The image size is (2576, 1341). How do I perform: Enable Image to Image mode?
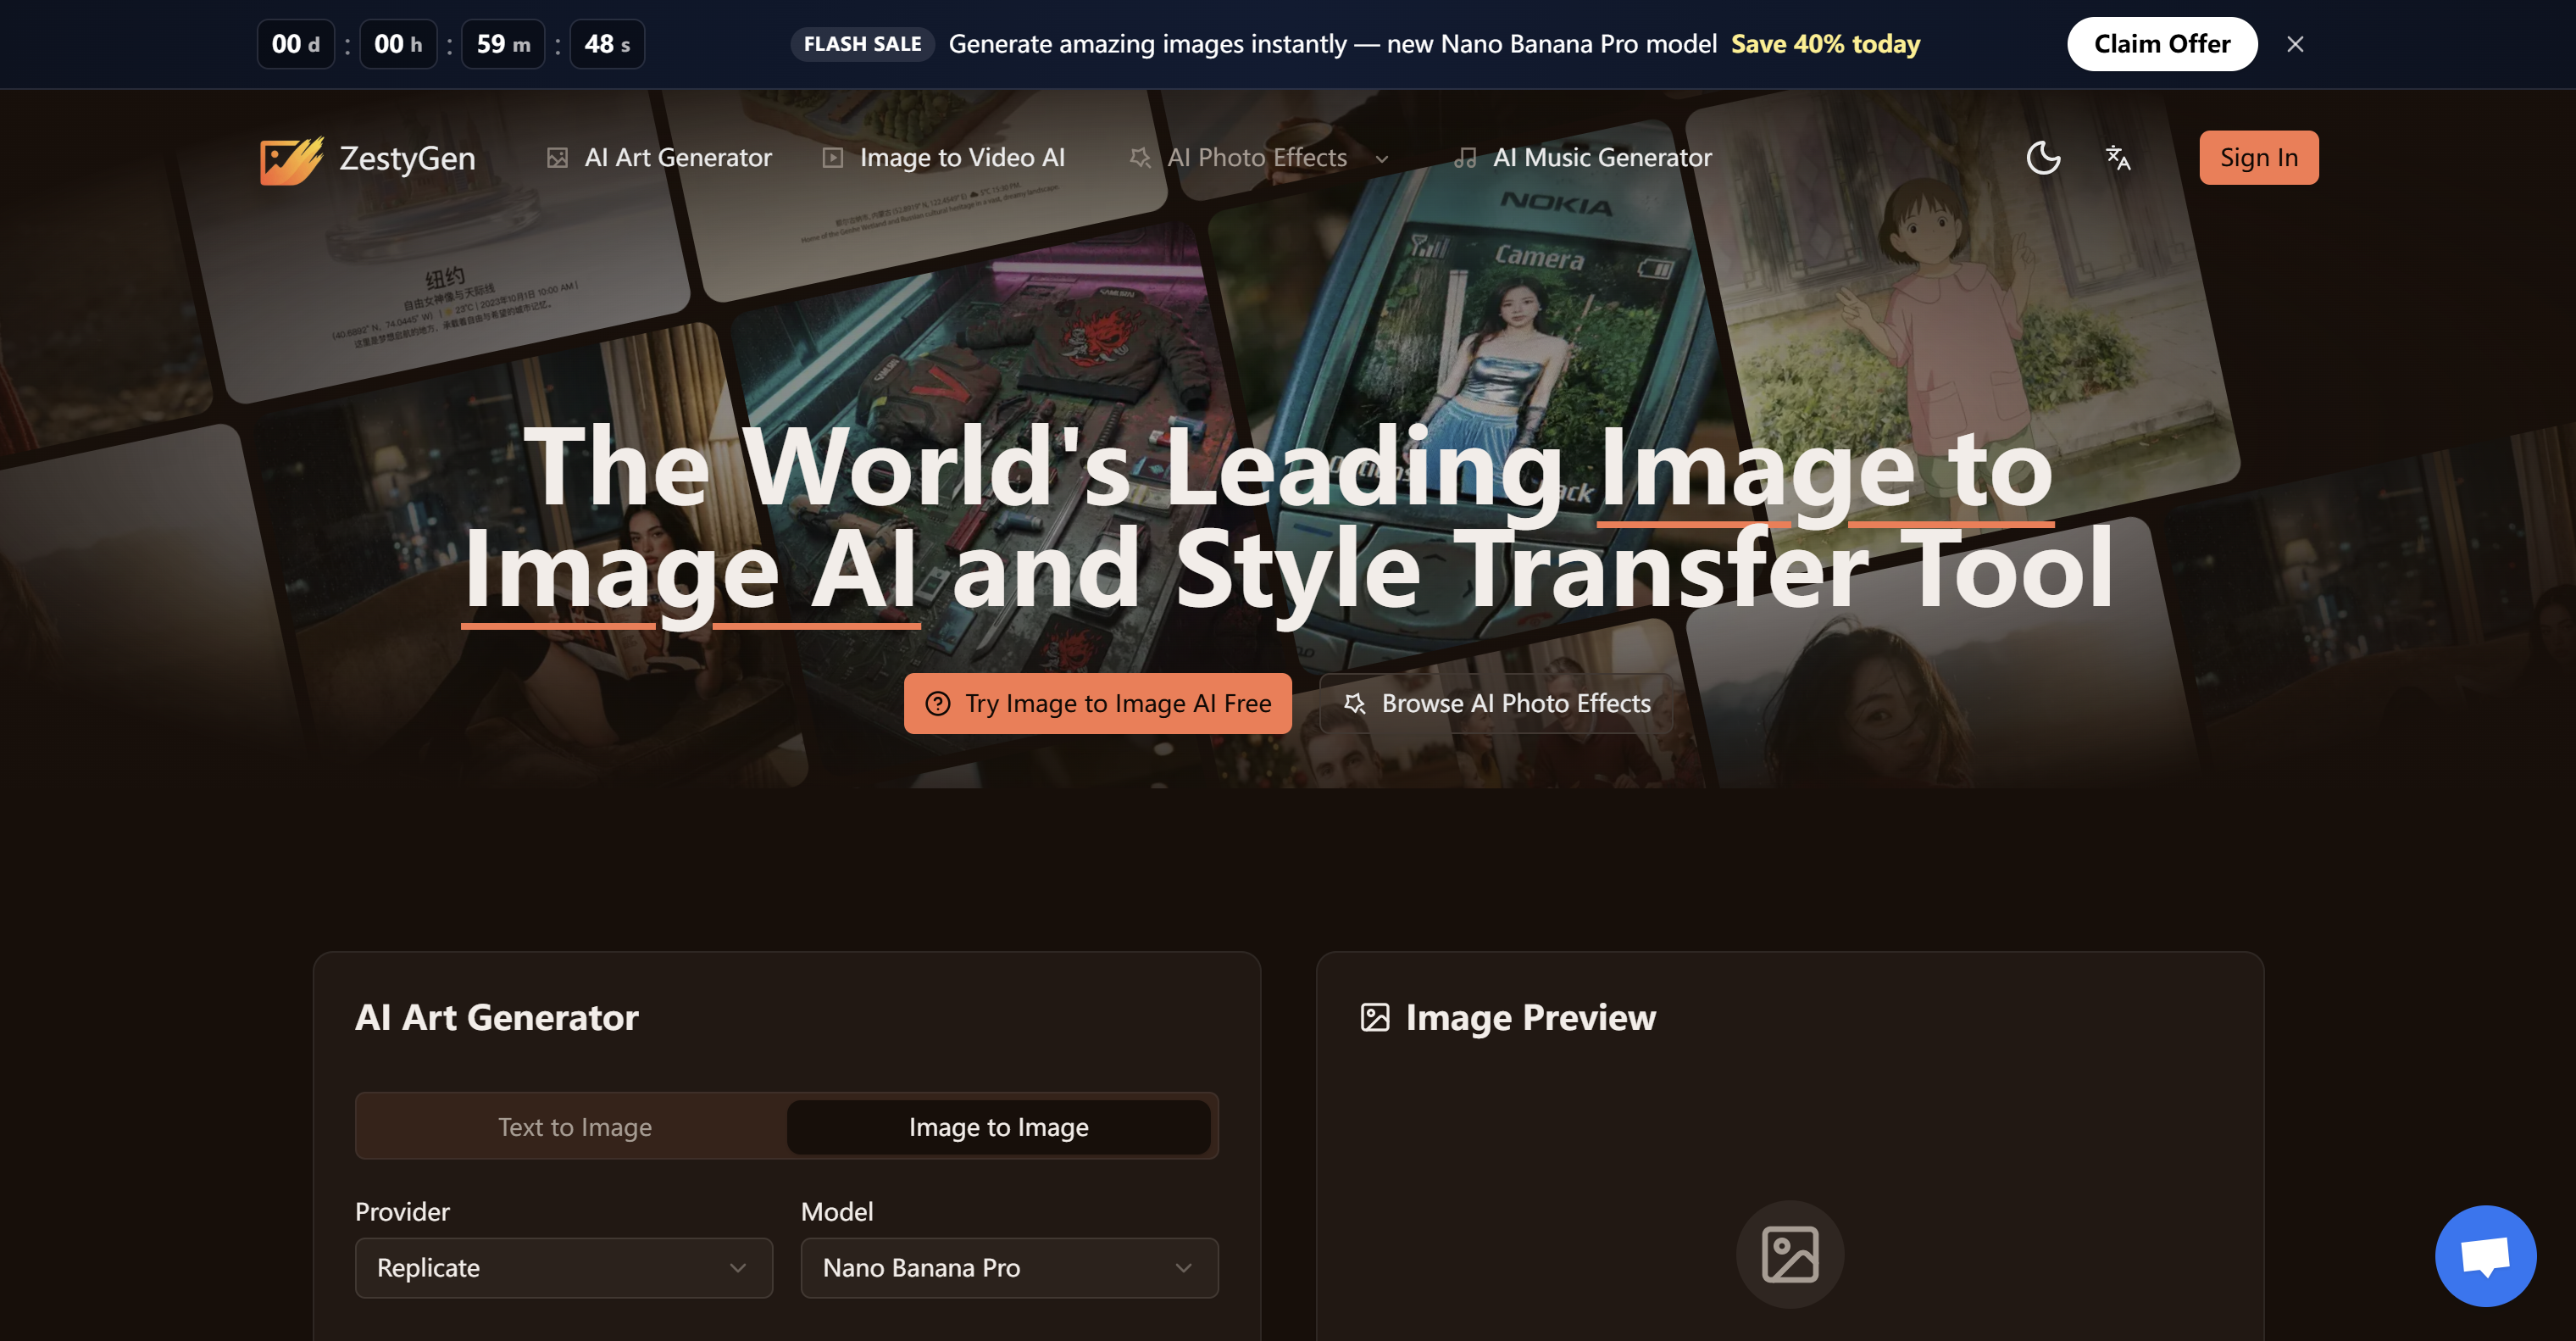(x=999, y=1126)
